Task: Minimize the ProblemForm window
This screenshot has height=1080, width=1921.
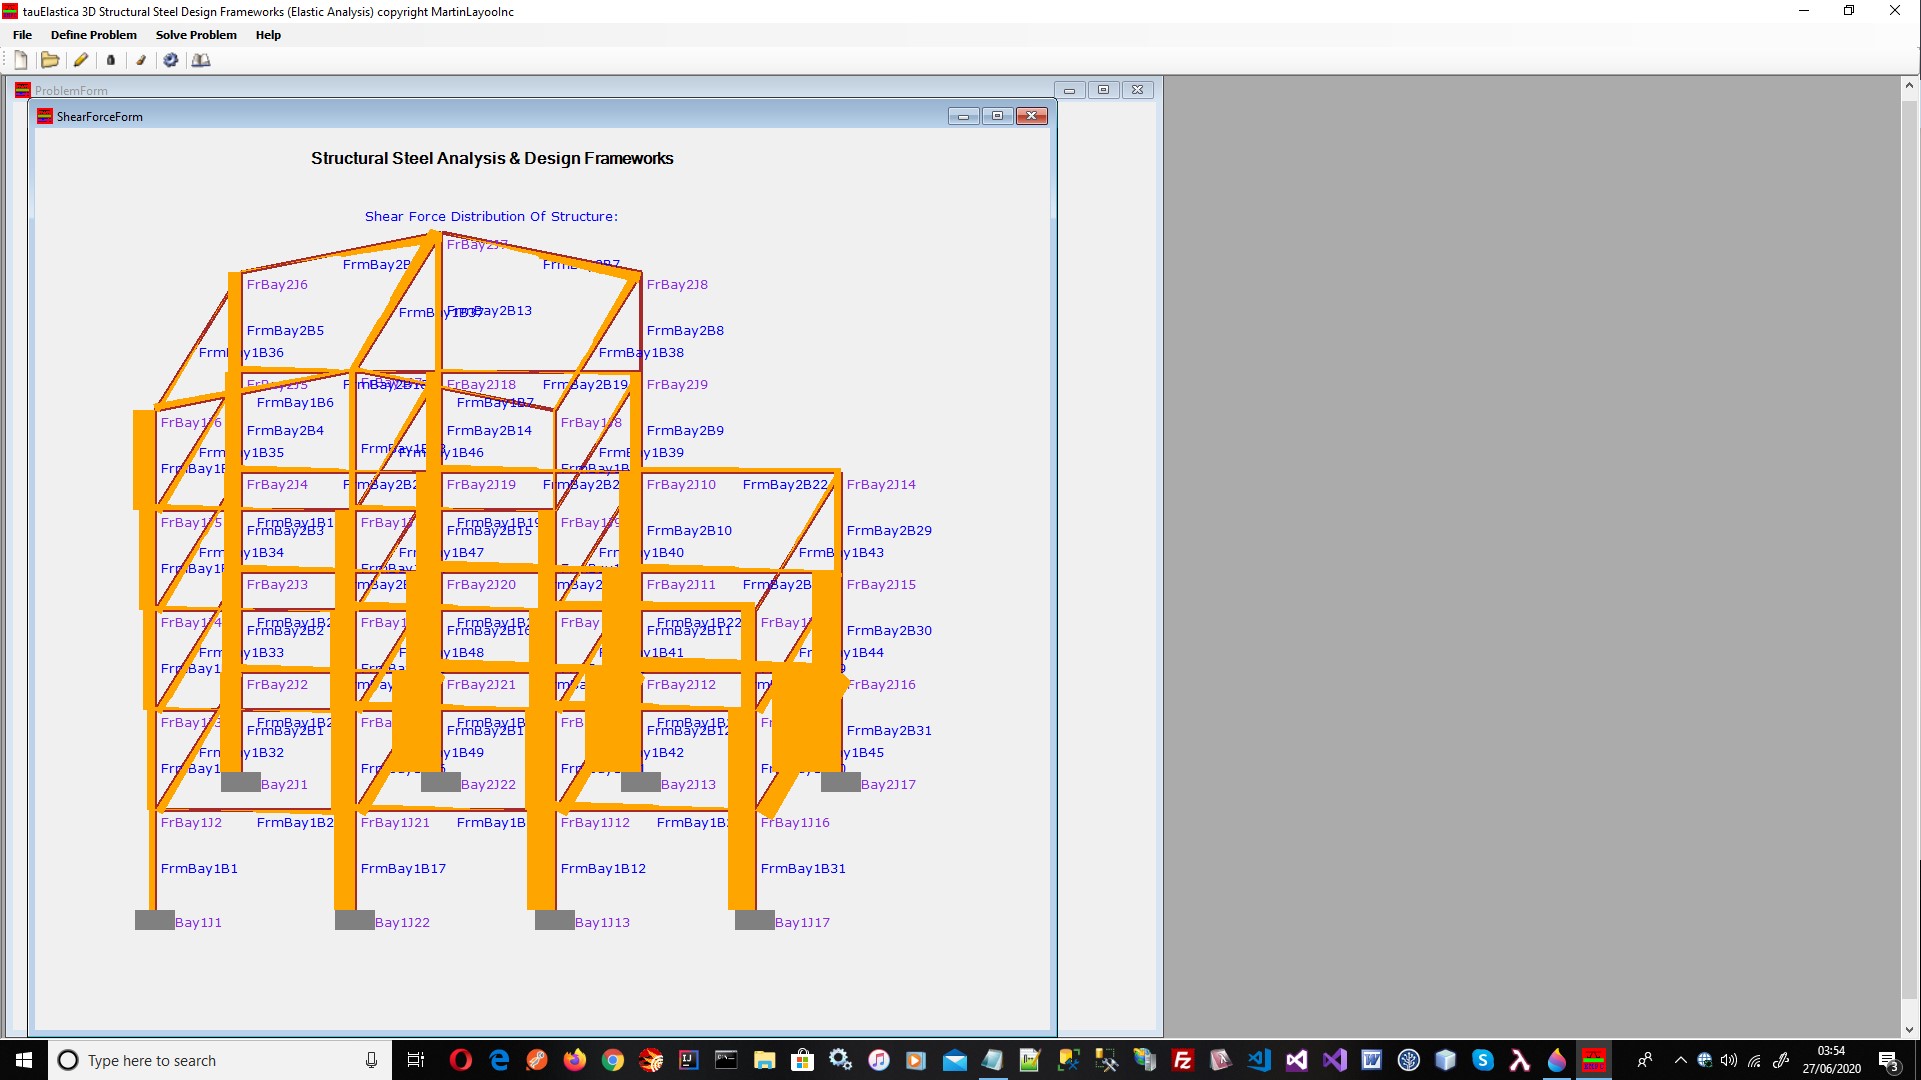Action: click(x=1069, y=90)
